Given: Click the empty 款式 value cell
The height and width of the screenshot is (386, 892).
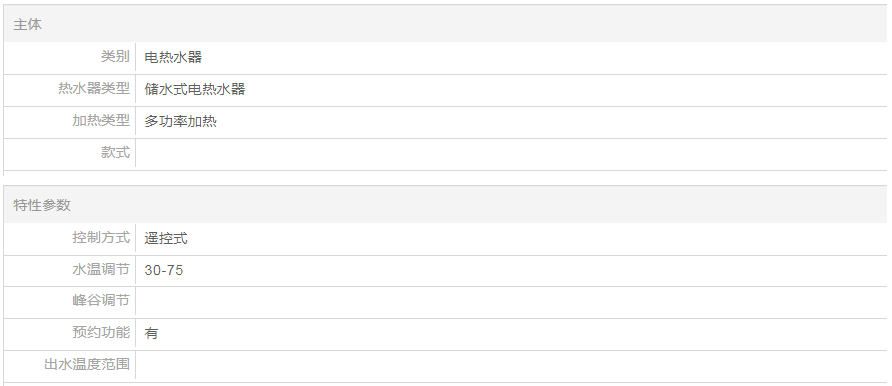Looking at the screenshot, I should tap(511, 154).
